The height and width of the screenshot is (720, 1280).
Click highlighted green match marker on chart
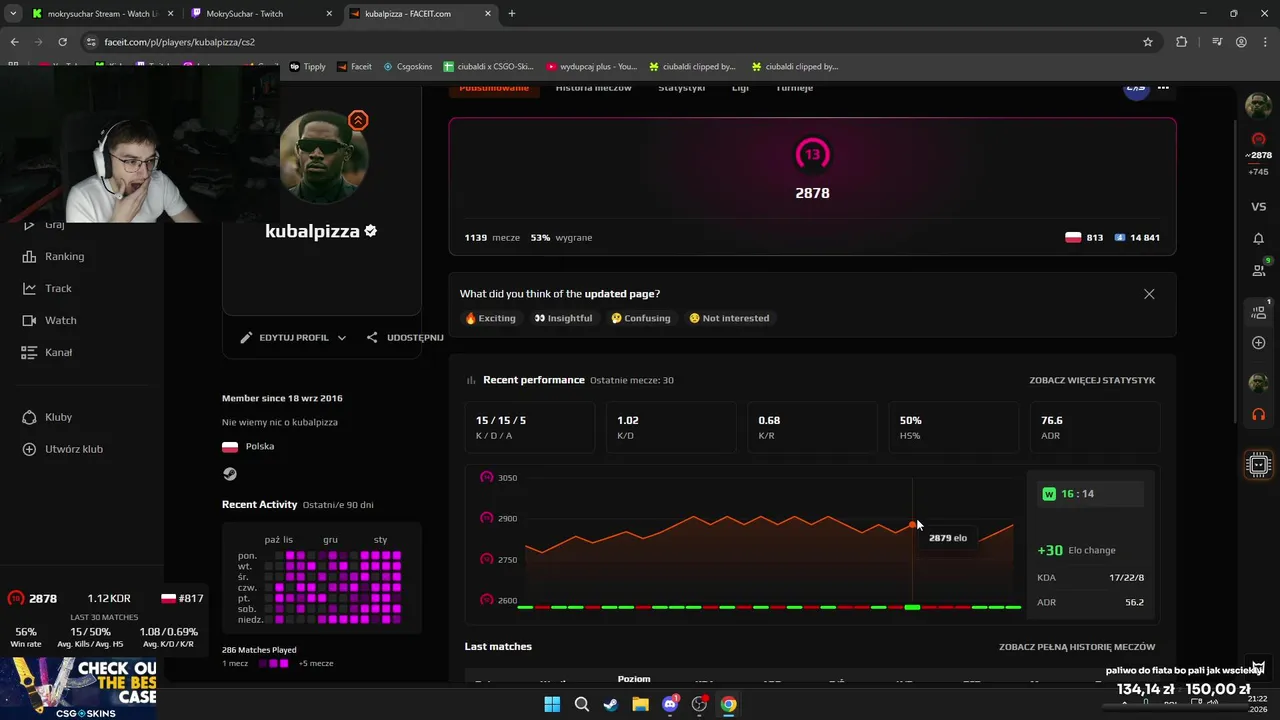coord(912,607)
